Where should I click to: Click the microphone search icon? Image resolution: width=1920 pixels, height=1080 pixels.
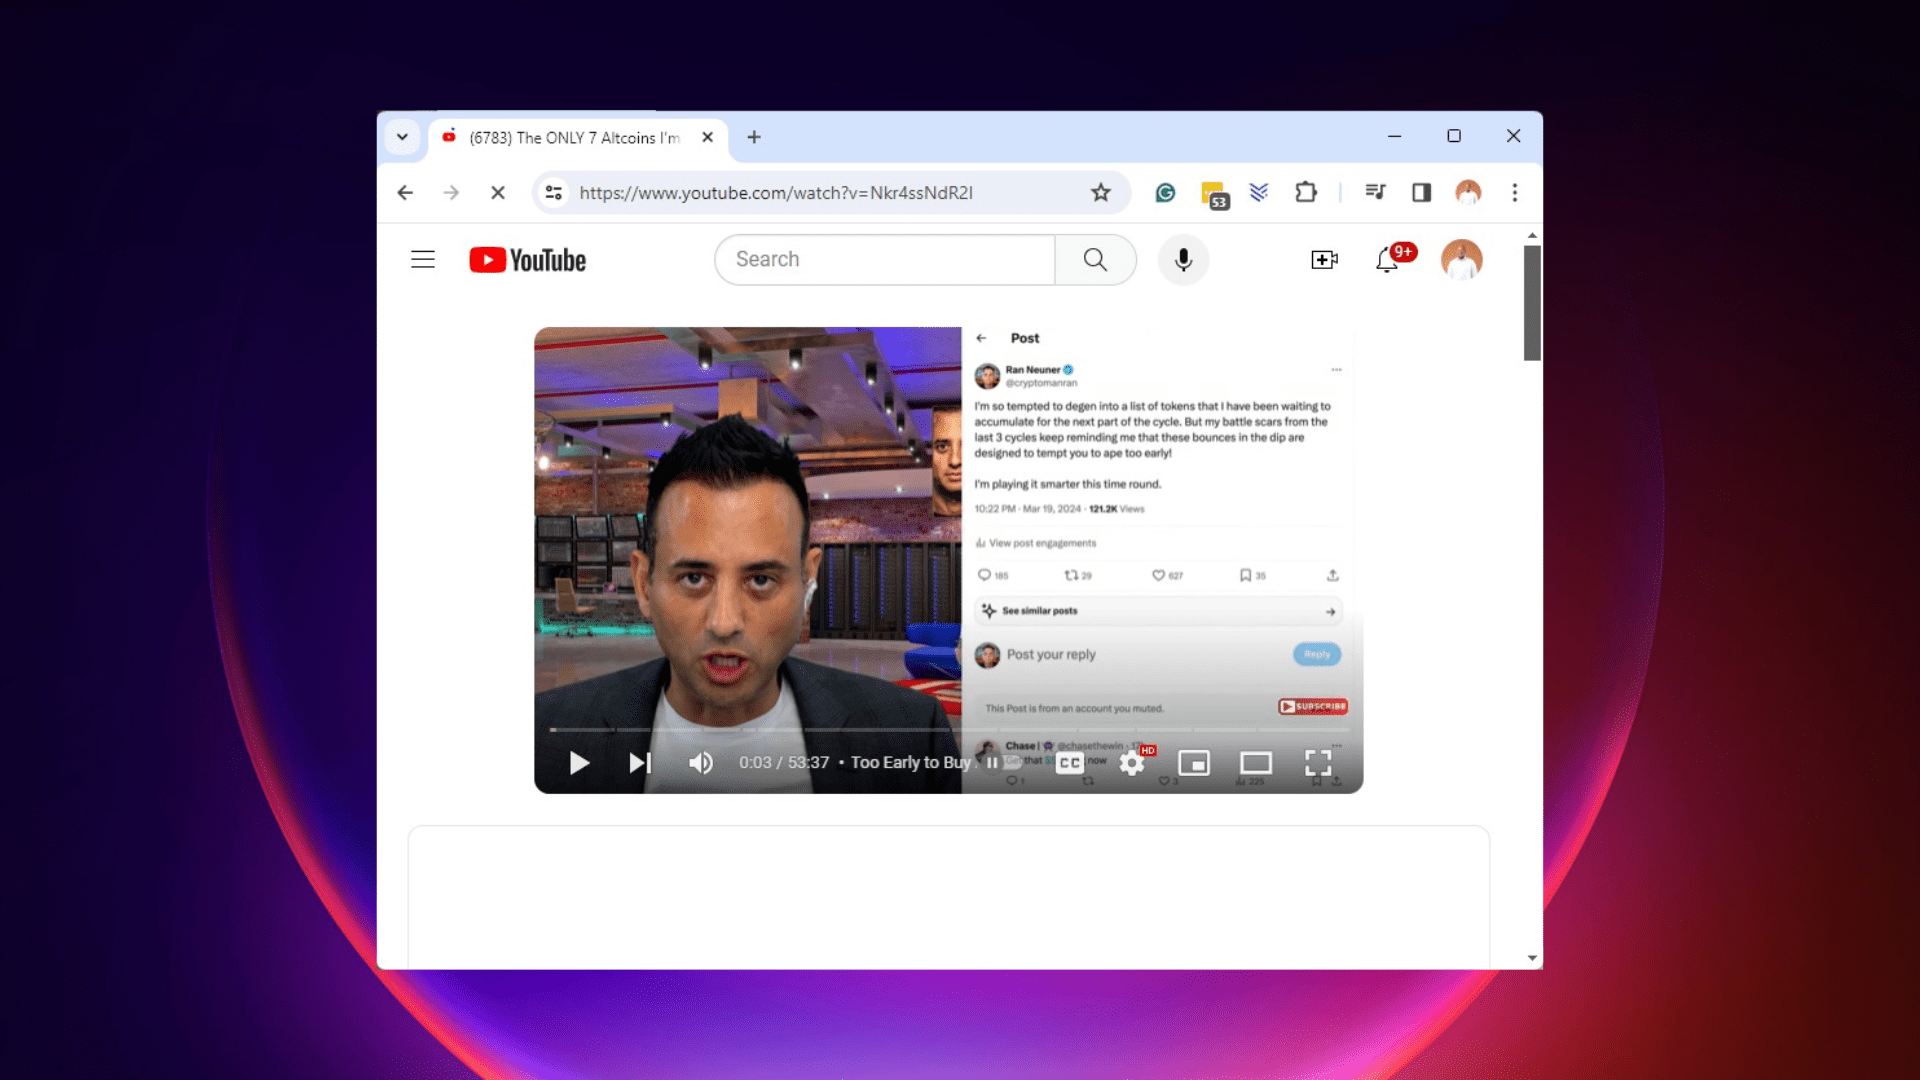pyautogui.click(x=1183, y=258)
